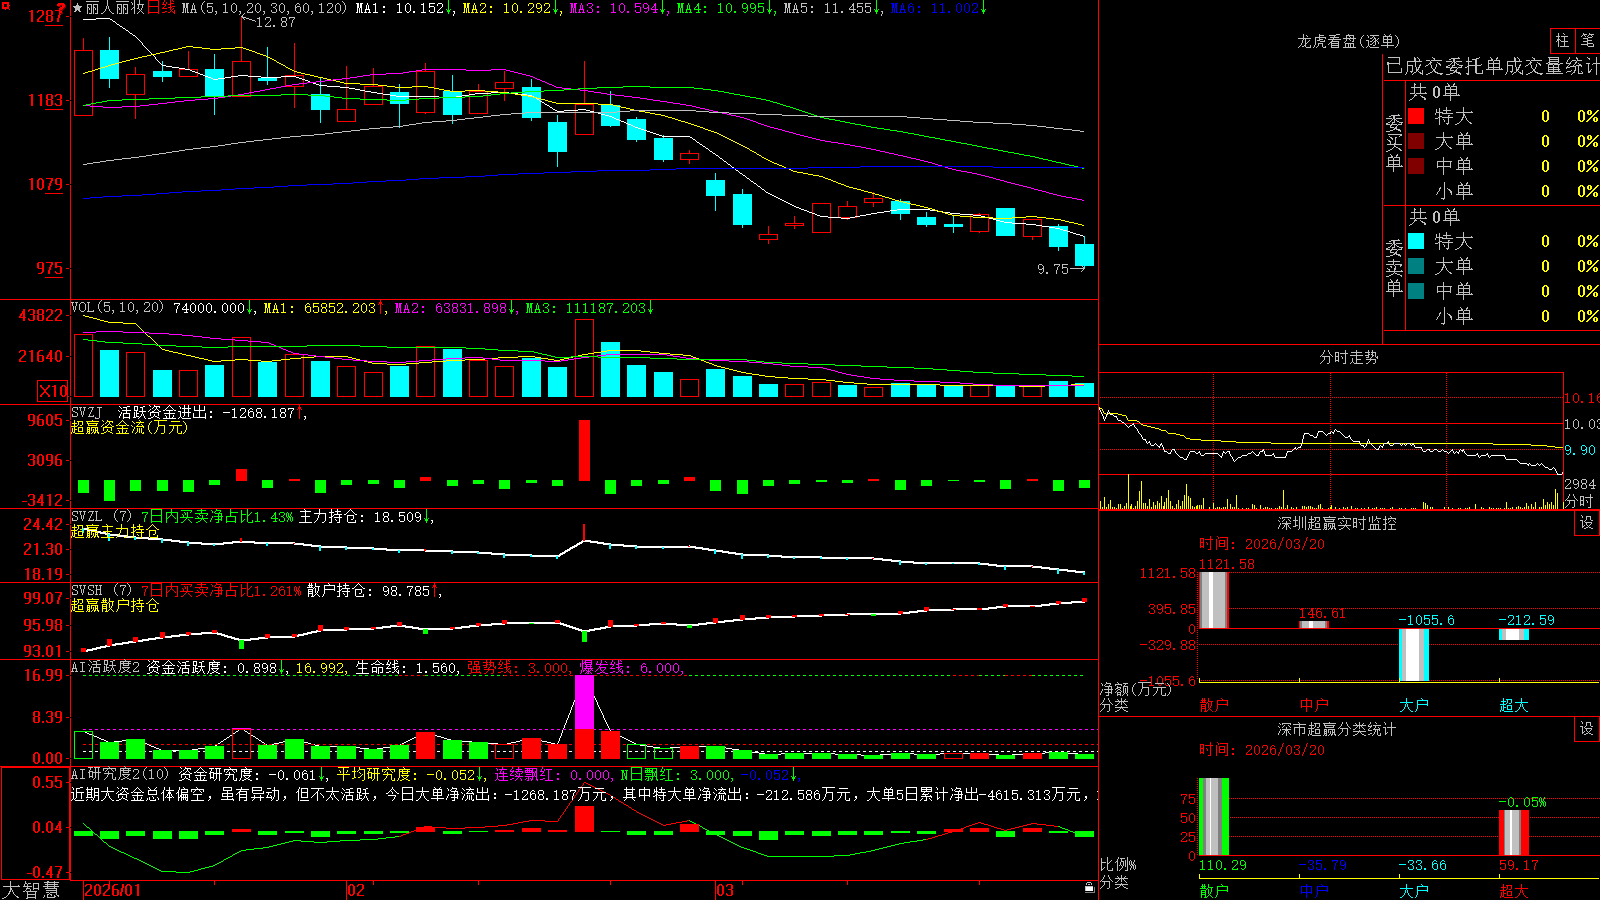The width and height of the screenshot is (1600, 900).
Task: Click the 散户 bar labeled 1121.58
Action: click(x=1213, y=600)
